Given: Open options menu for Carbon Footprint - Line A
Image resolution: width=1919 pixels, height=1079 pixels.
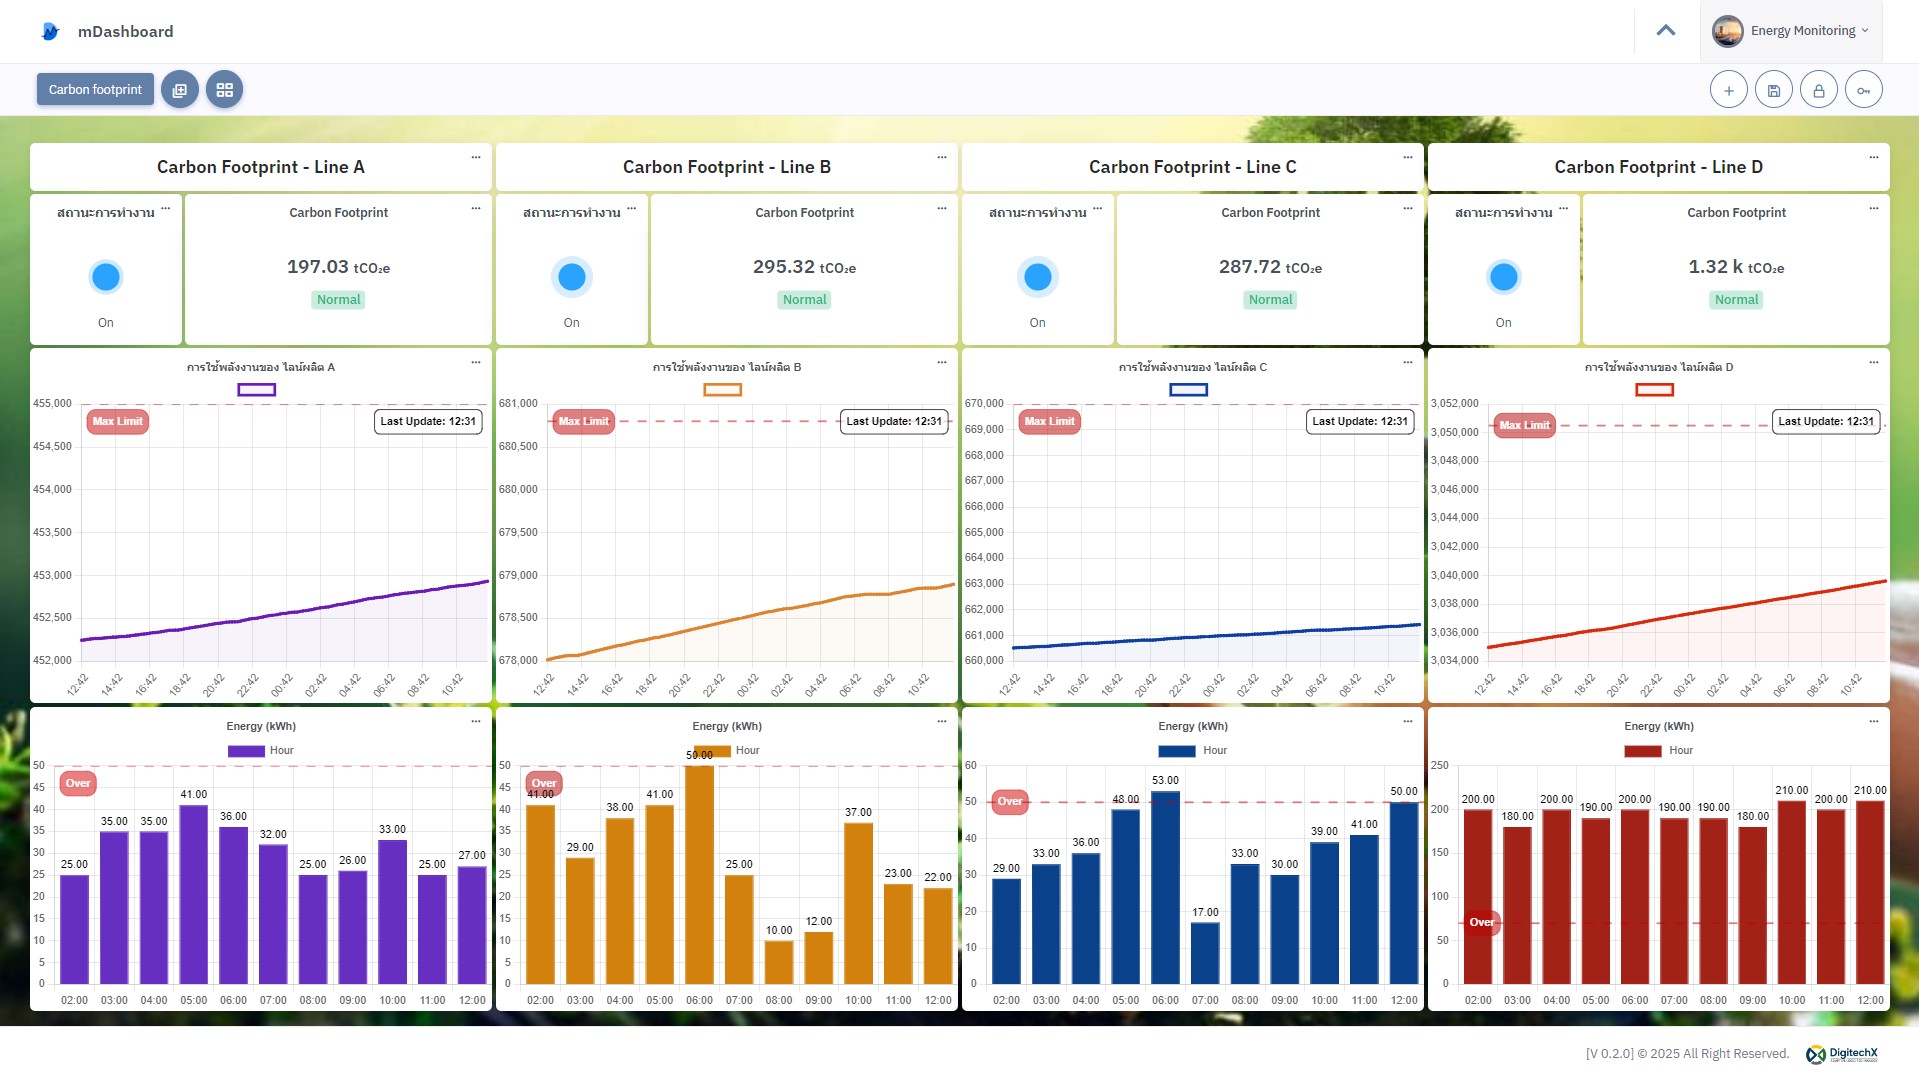Looking at the screenshot, I should [476, 158].
